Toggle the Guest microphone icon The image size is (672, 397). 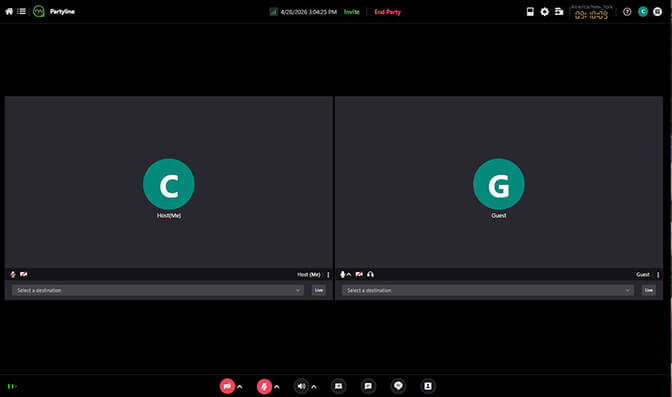pyautogui.click(x=342, y=274)
